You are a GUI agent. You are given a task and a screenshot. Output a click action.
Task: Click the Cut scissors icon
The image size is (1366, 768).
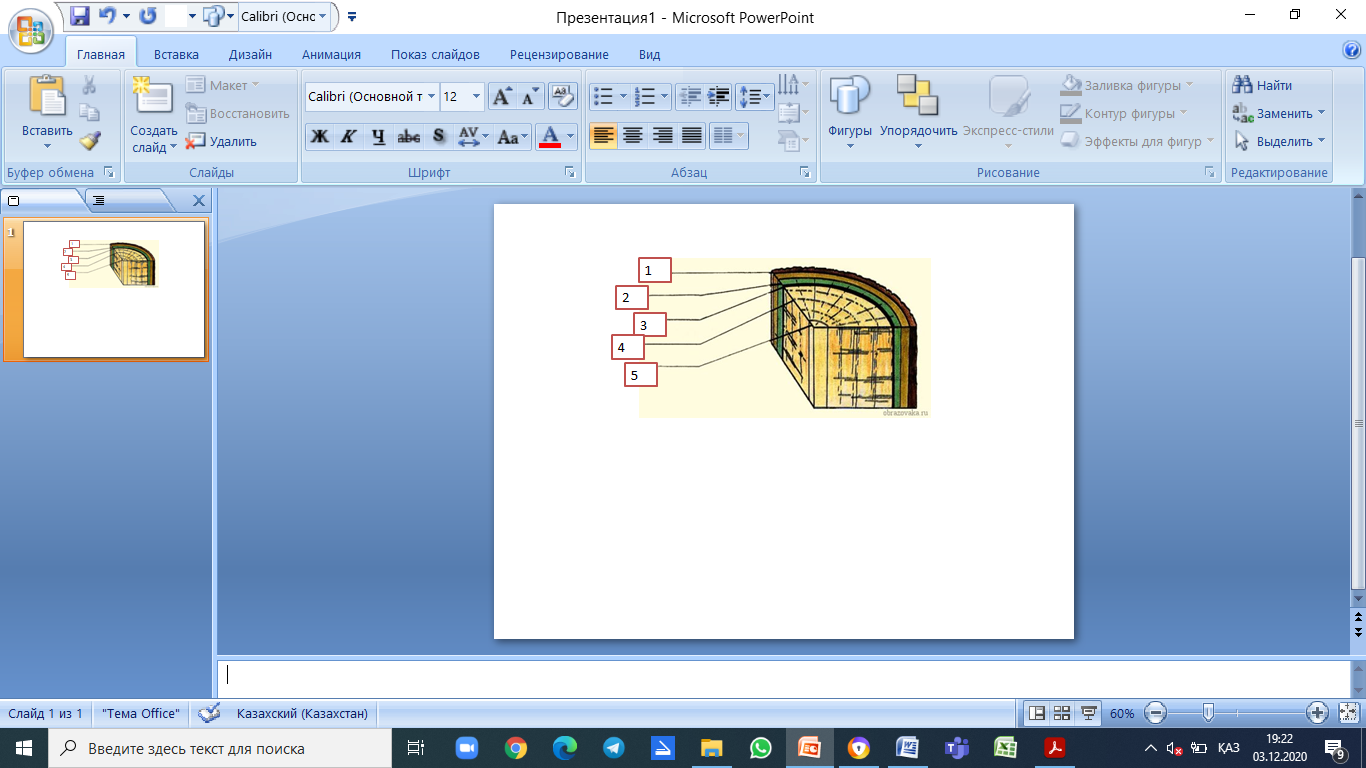(x=89, y=86)
